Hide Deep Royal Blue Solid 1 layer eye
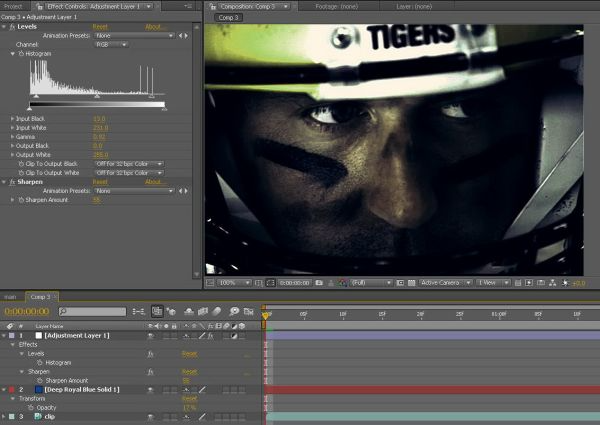 150,390
